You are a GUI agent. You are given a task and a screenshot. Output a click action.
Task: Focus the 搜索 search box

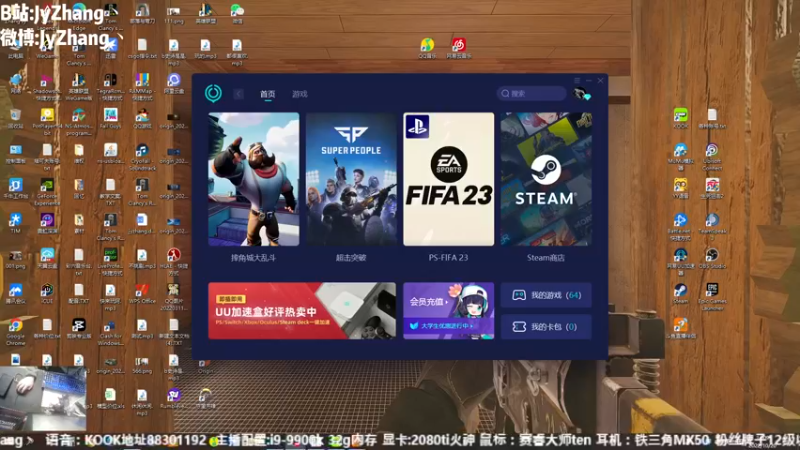click(531, 93)
